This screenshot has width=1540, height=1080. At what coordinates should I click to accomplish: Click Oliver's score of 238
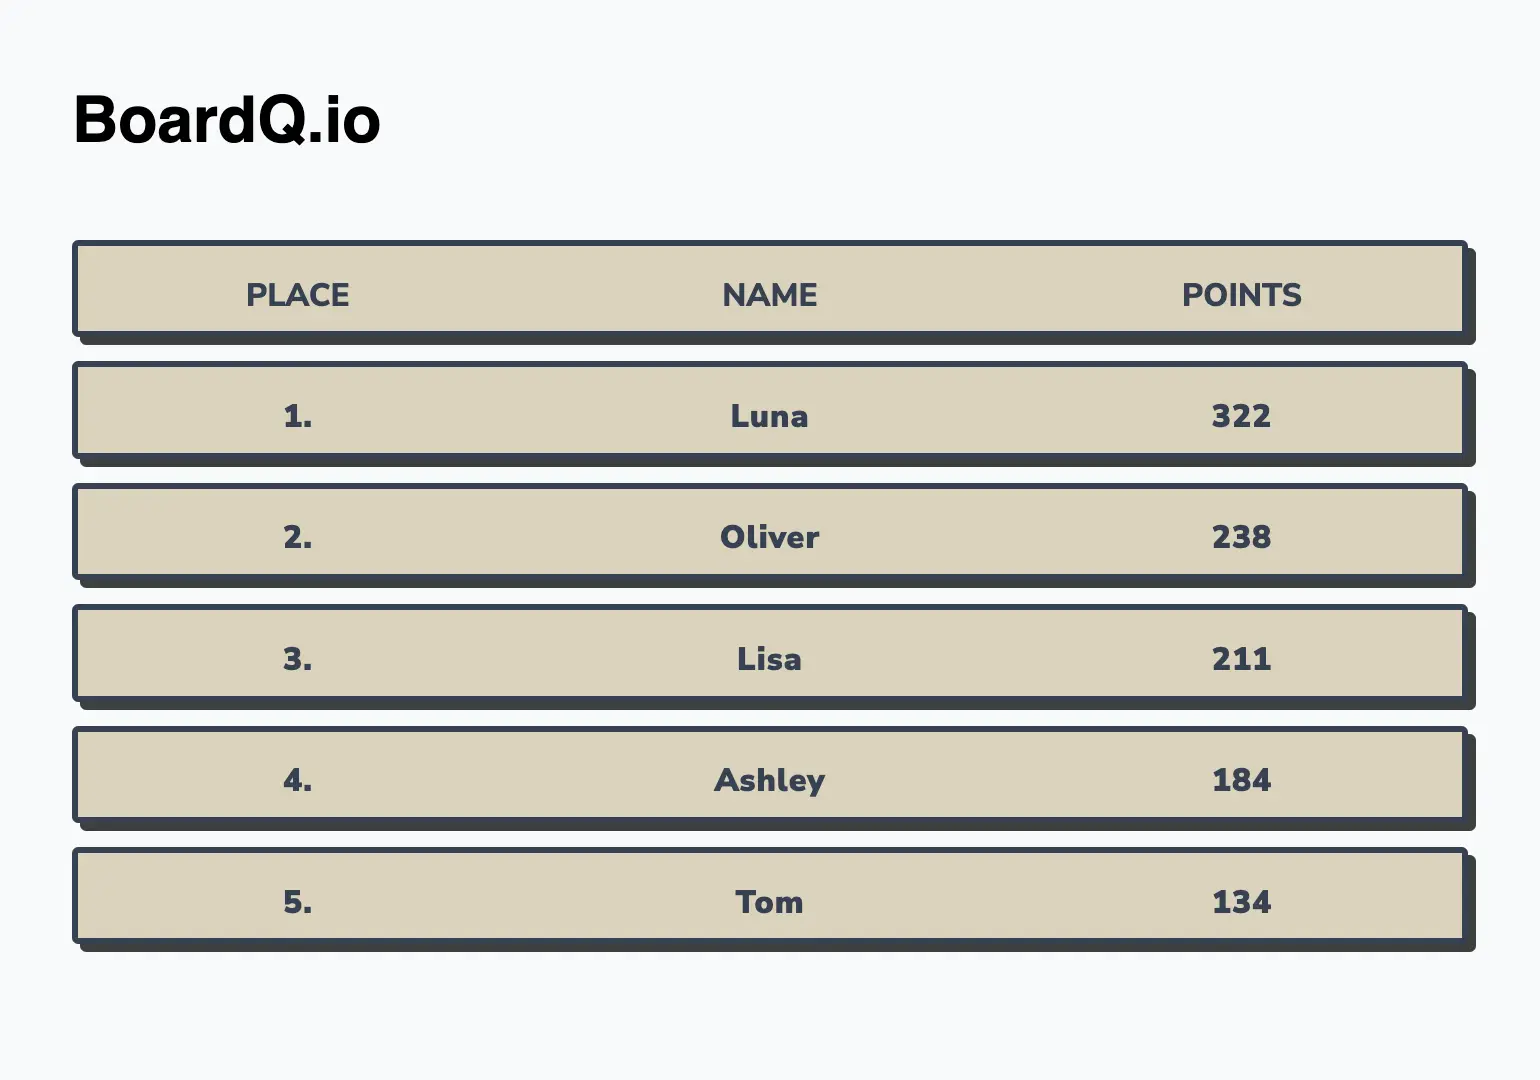tap(1242, 537)
